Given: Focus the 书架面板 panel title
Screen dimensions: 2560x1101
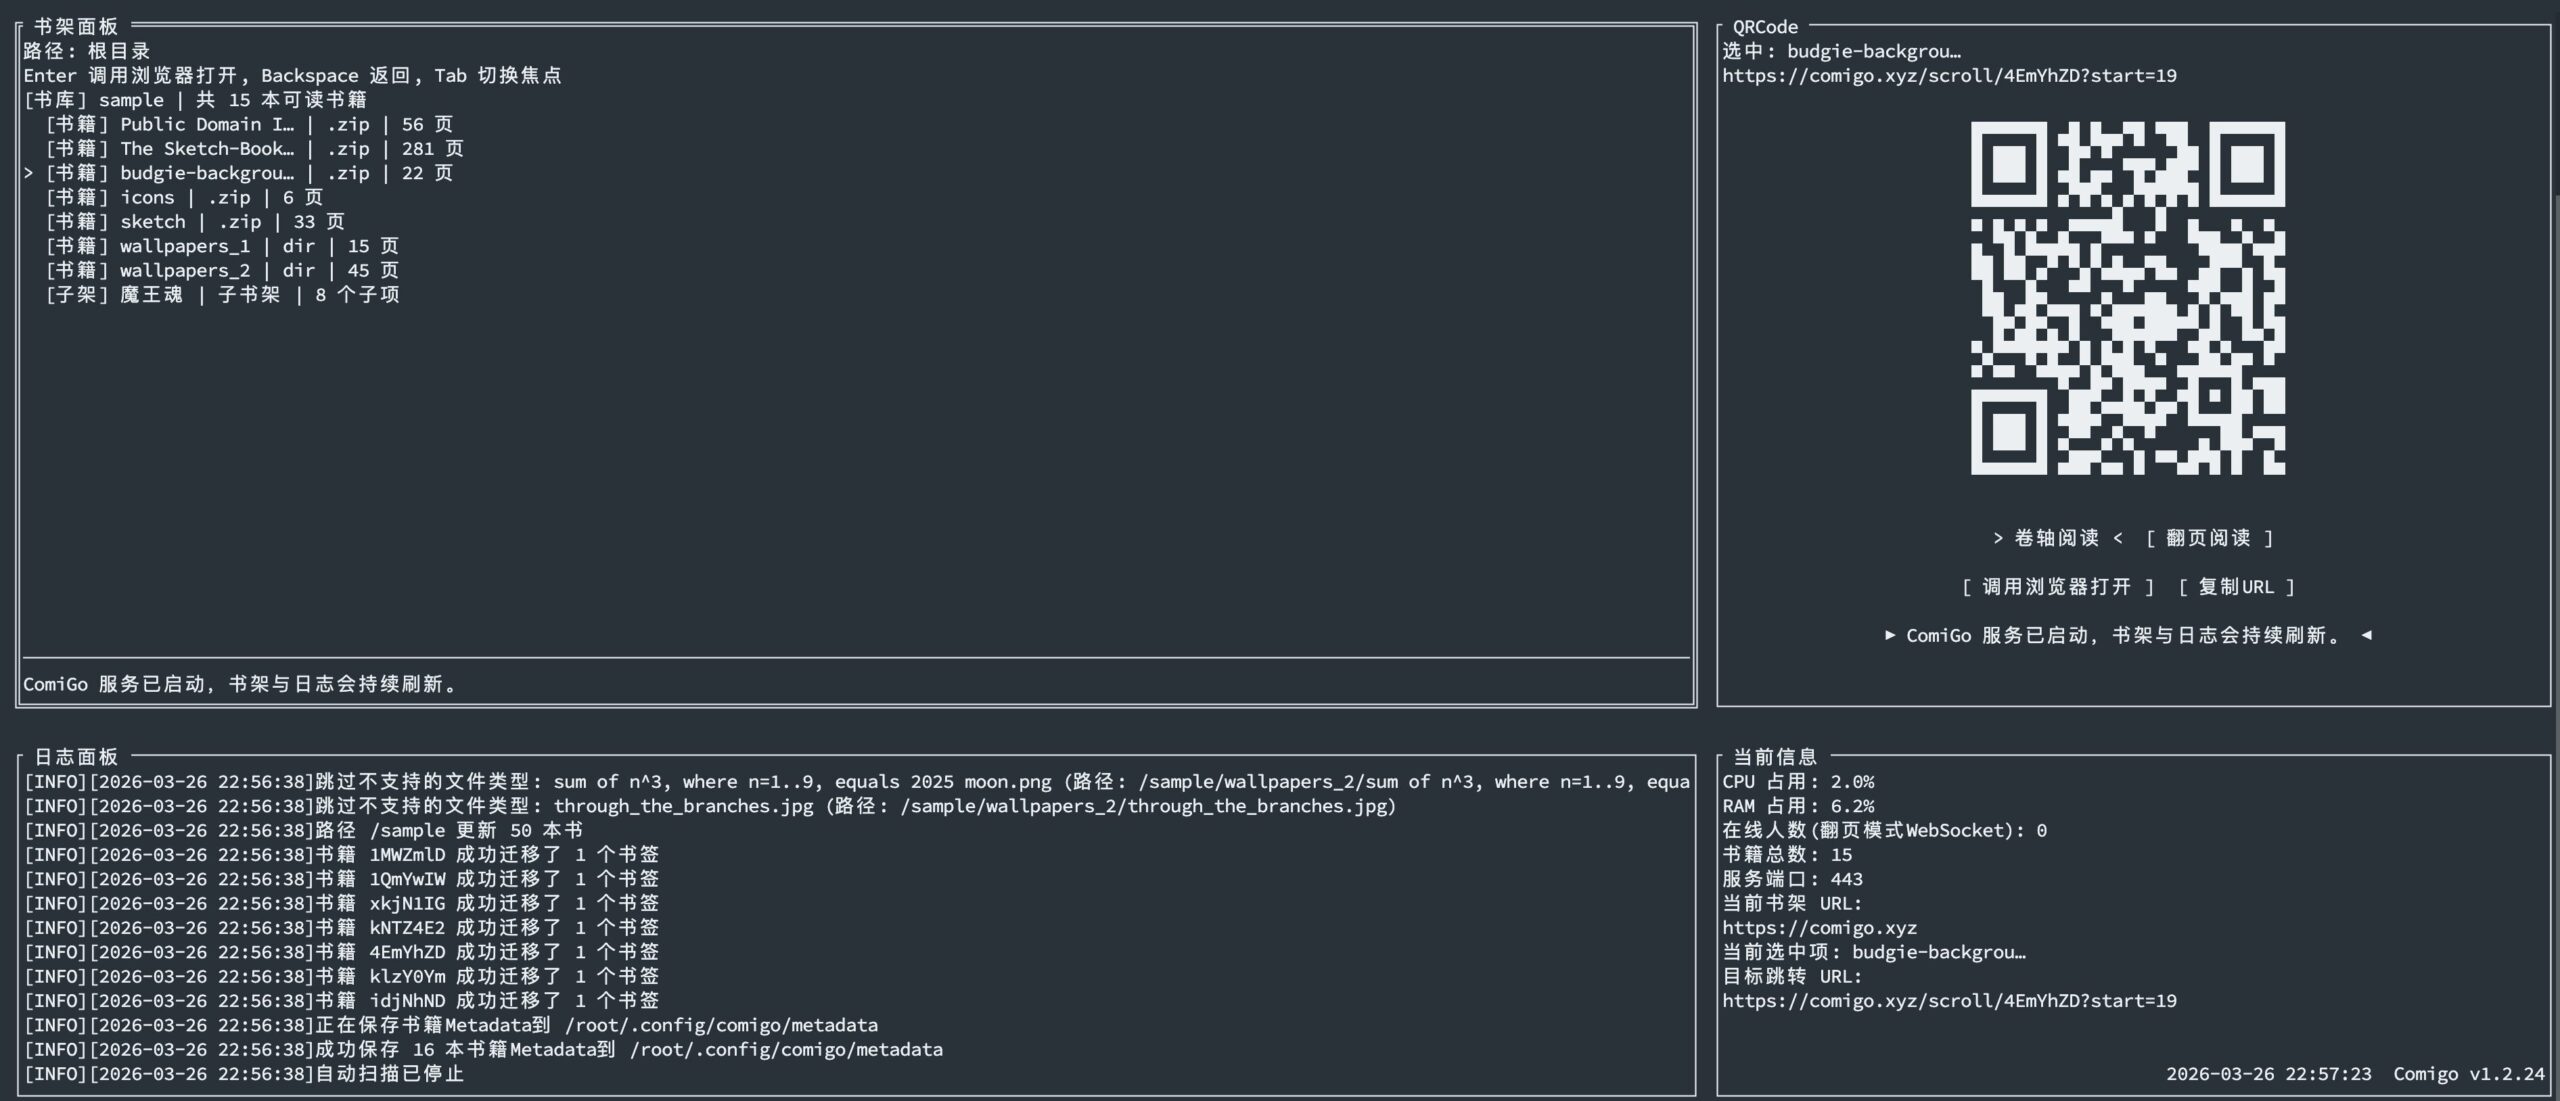Looking at the screenshot, I should point(76,26).
